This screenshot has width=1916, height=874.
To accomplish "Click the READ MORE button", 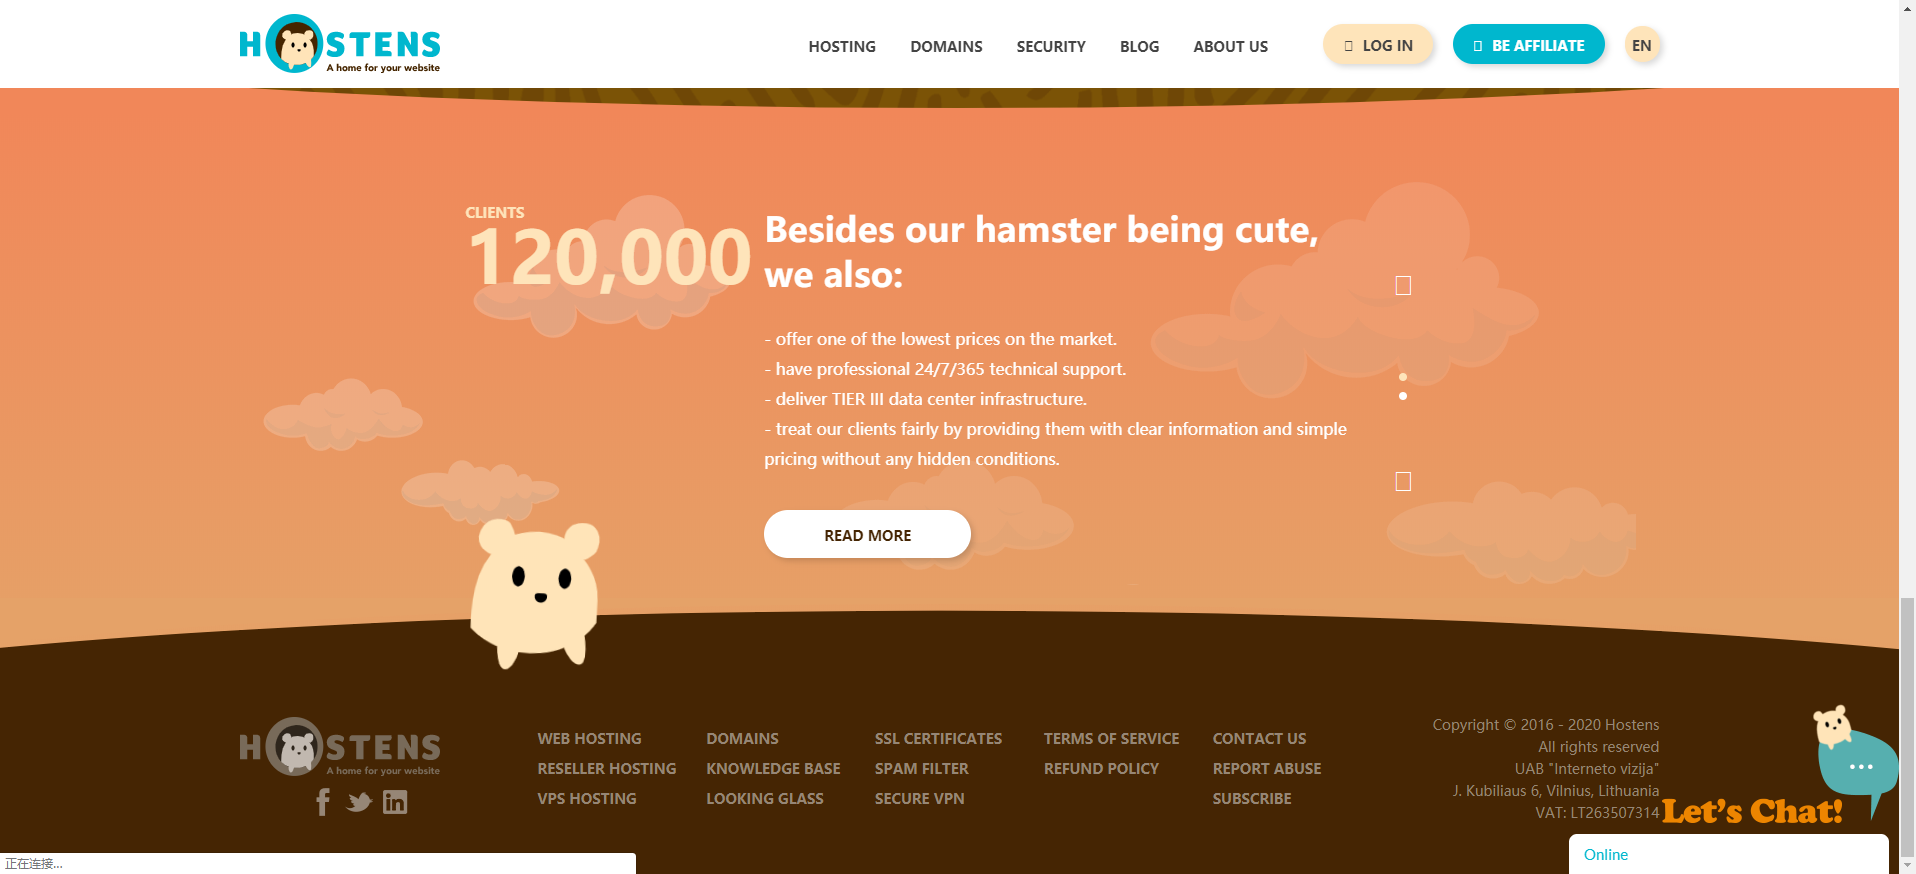I will (x=867, y=534).
